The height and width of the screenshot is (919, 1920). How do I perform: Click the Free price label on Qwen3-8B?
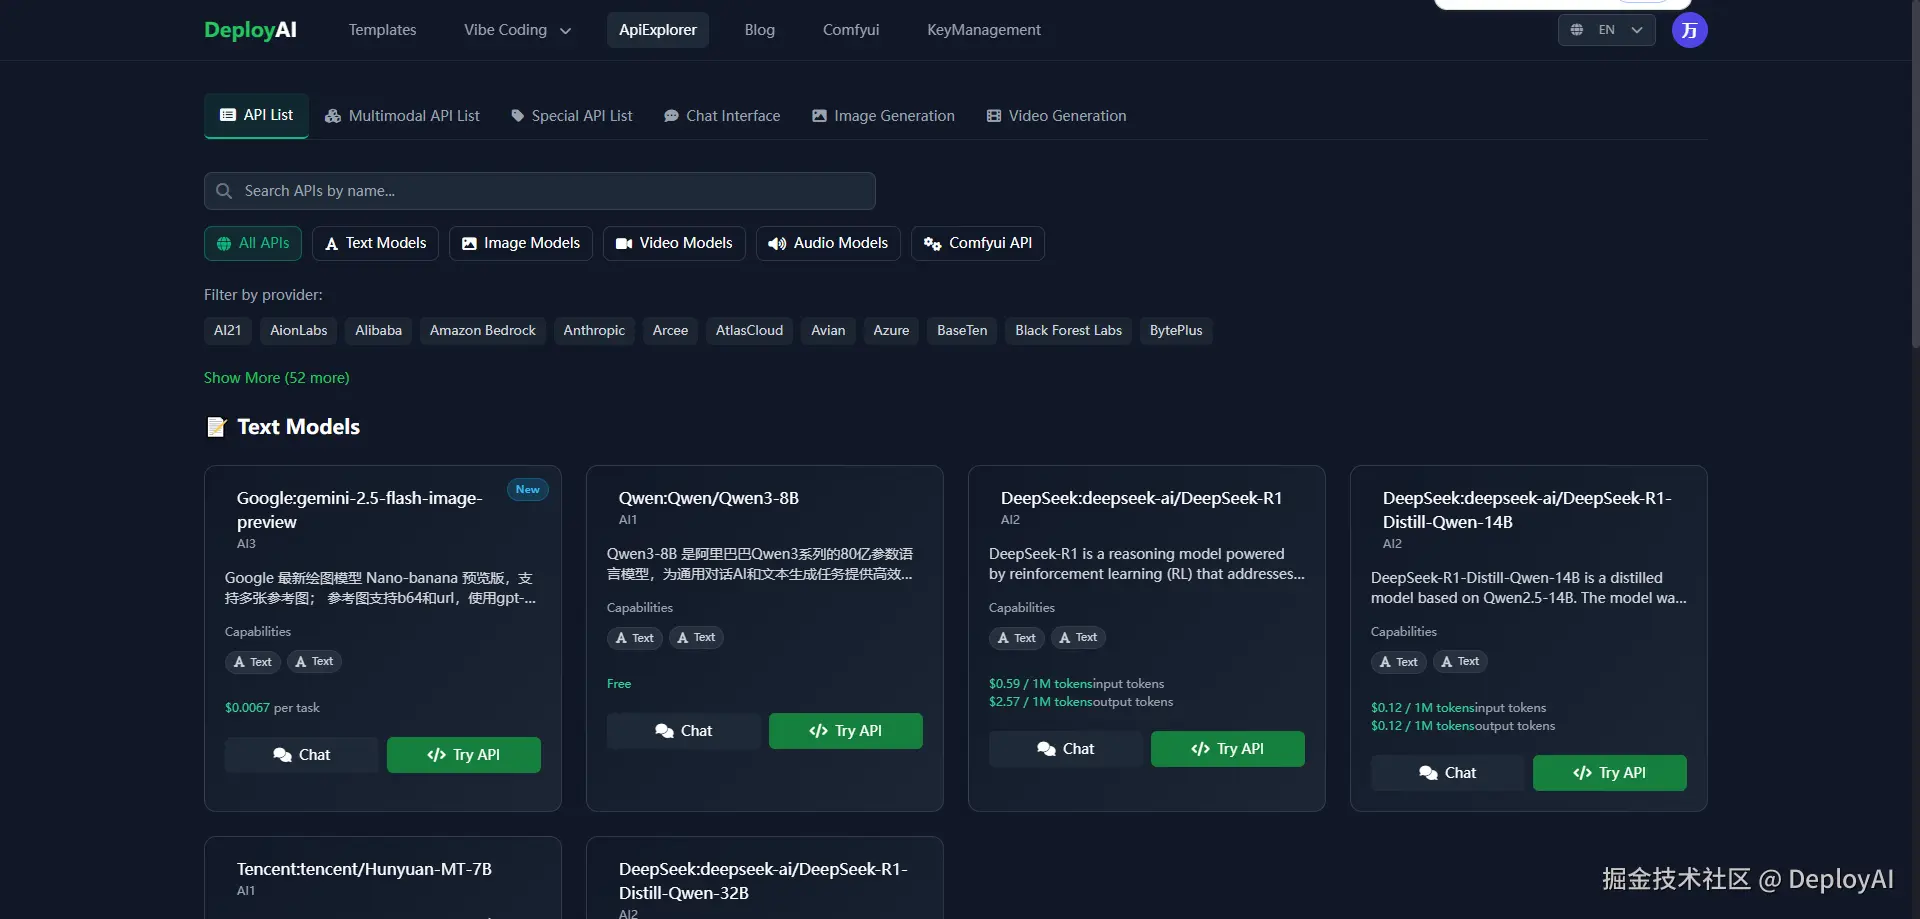[619, 684]
